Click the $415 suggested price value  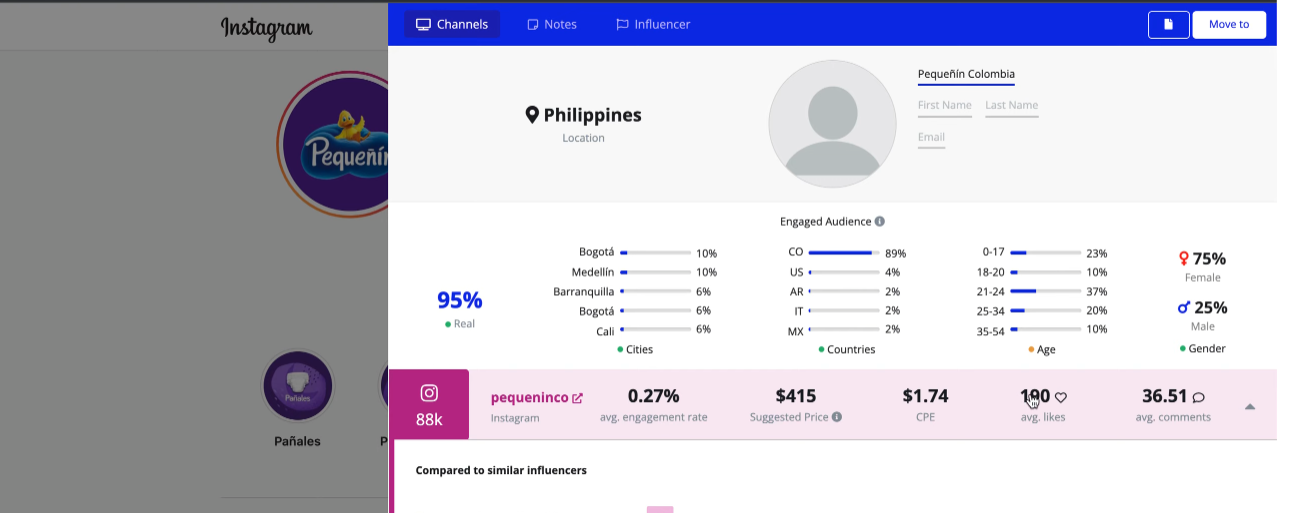[795, 396]
